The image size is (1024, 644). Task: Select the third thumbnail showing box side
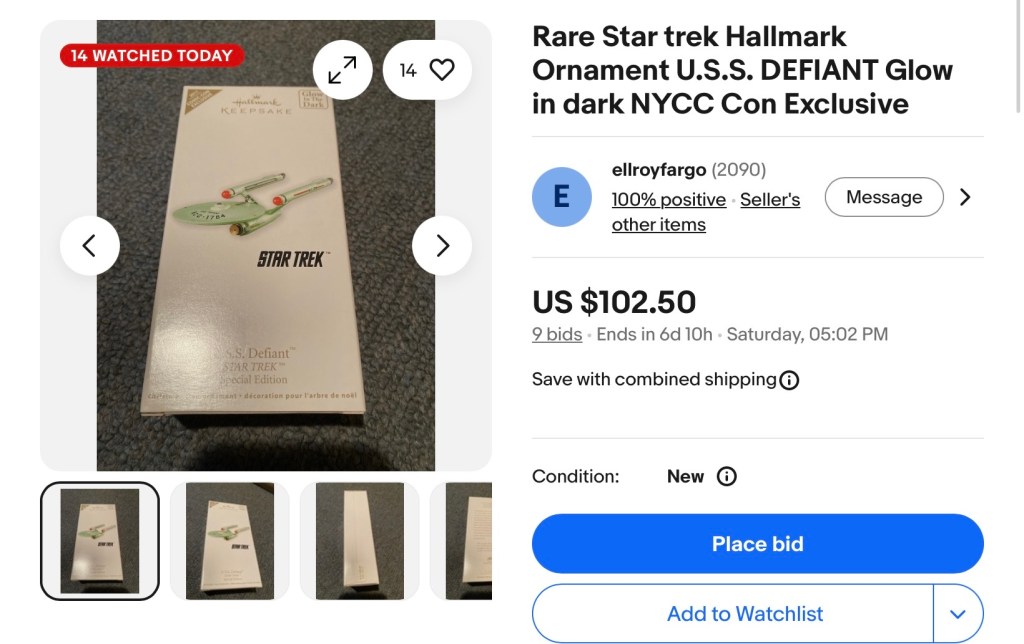pyautogui.click(x=360, y=541)
